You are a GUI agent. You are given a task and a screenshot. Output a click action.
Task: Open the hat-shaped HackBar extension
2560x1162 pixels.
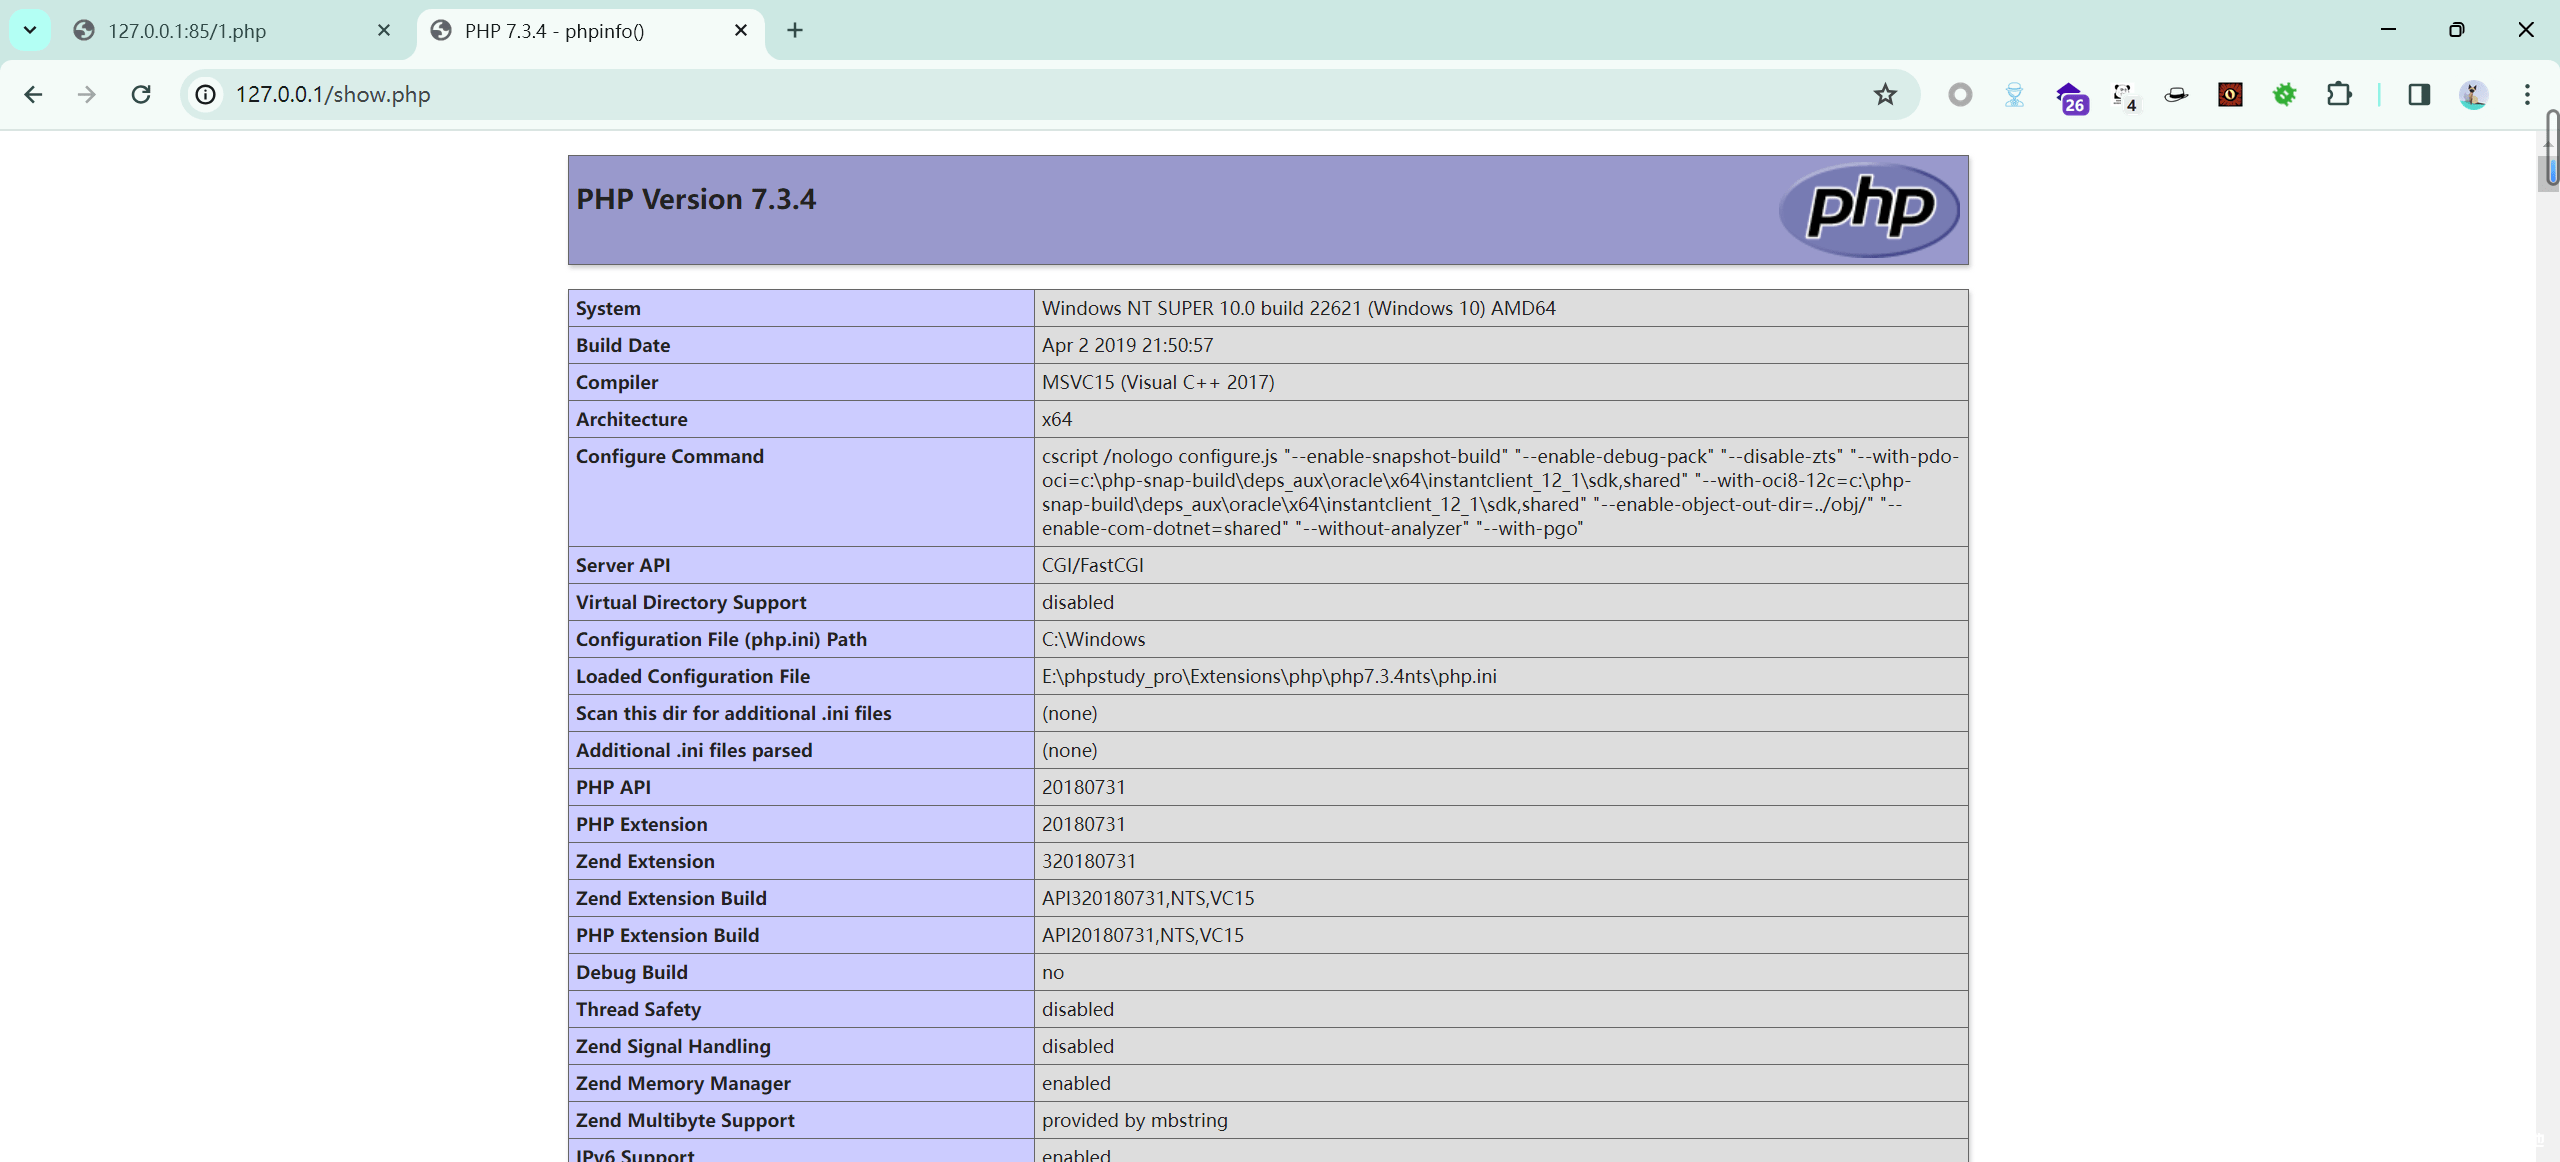(2176, 94)
